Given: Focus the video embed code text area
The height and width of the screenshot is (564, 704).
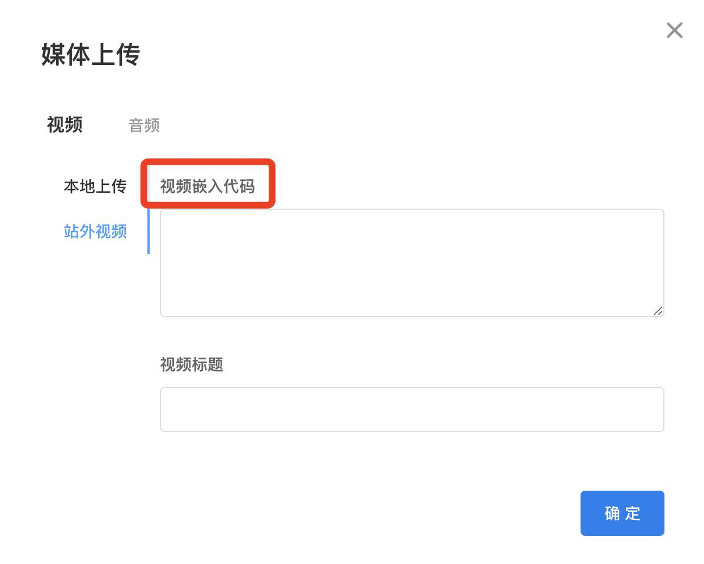Looking at the screenshot, I should (x=411, y=262).
